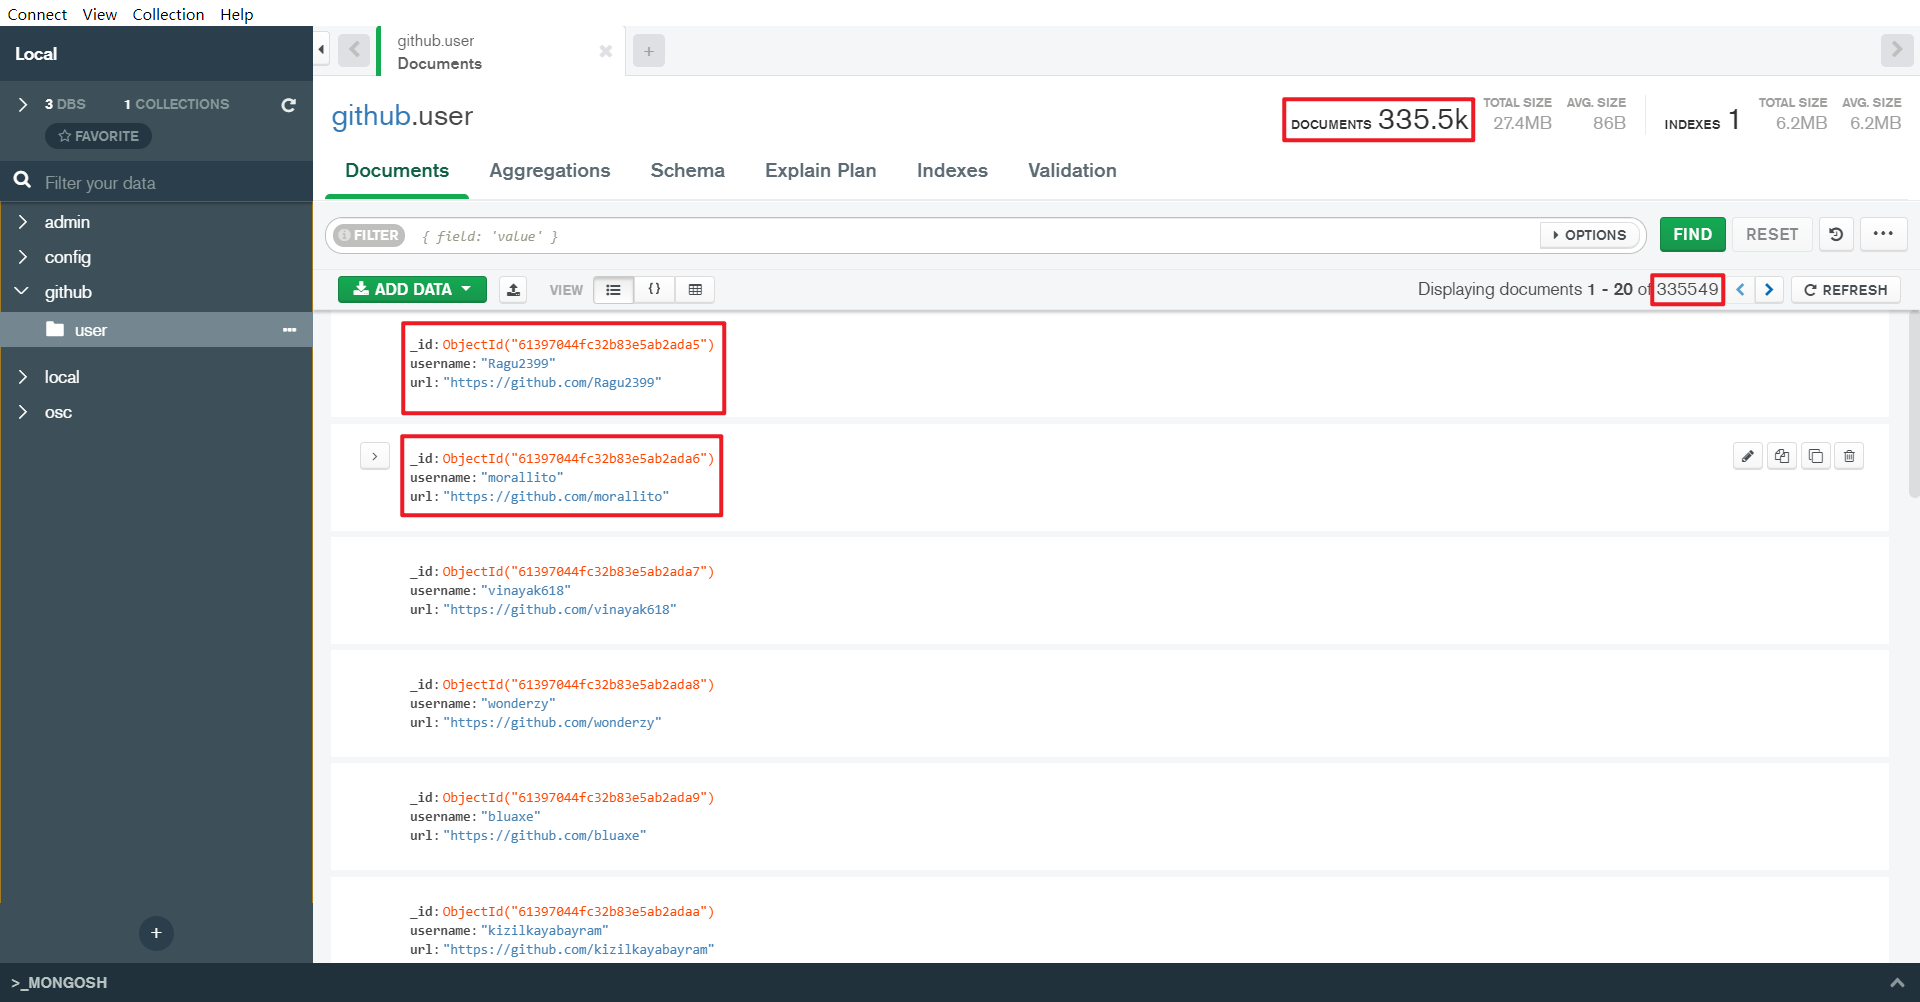Switch to list view

[613, 289]
